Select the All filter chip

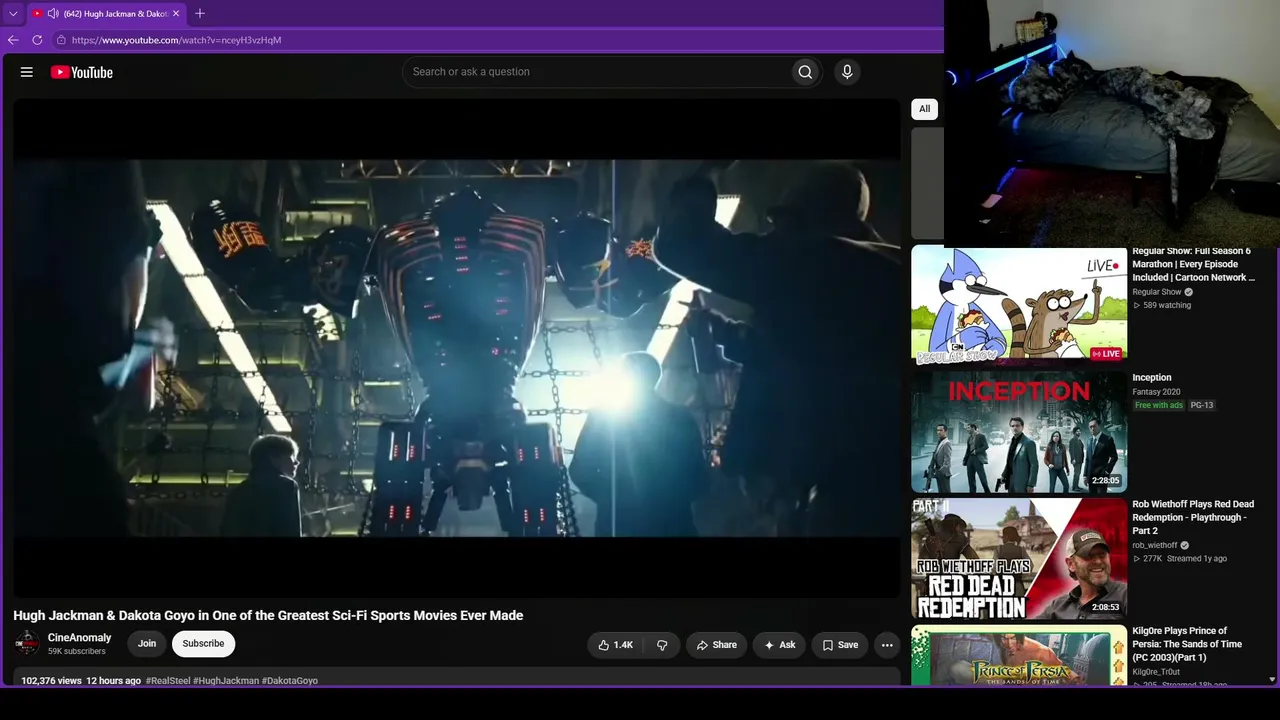pos(924,109)
